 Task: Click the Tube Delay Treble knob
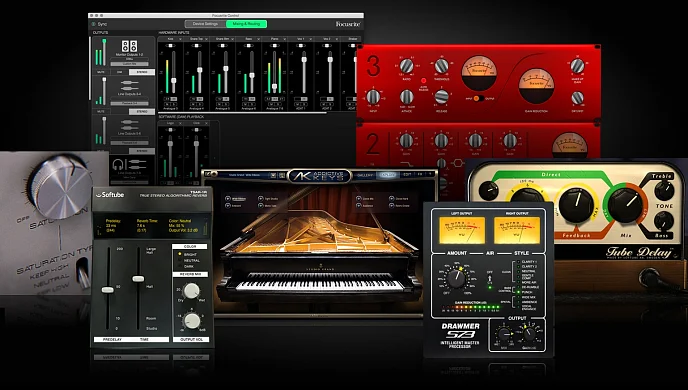(664, 191)
